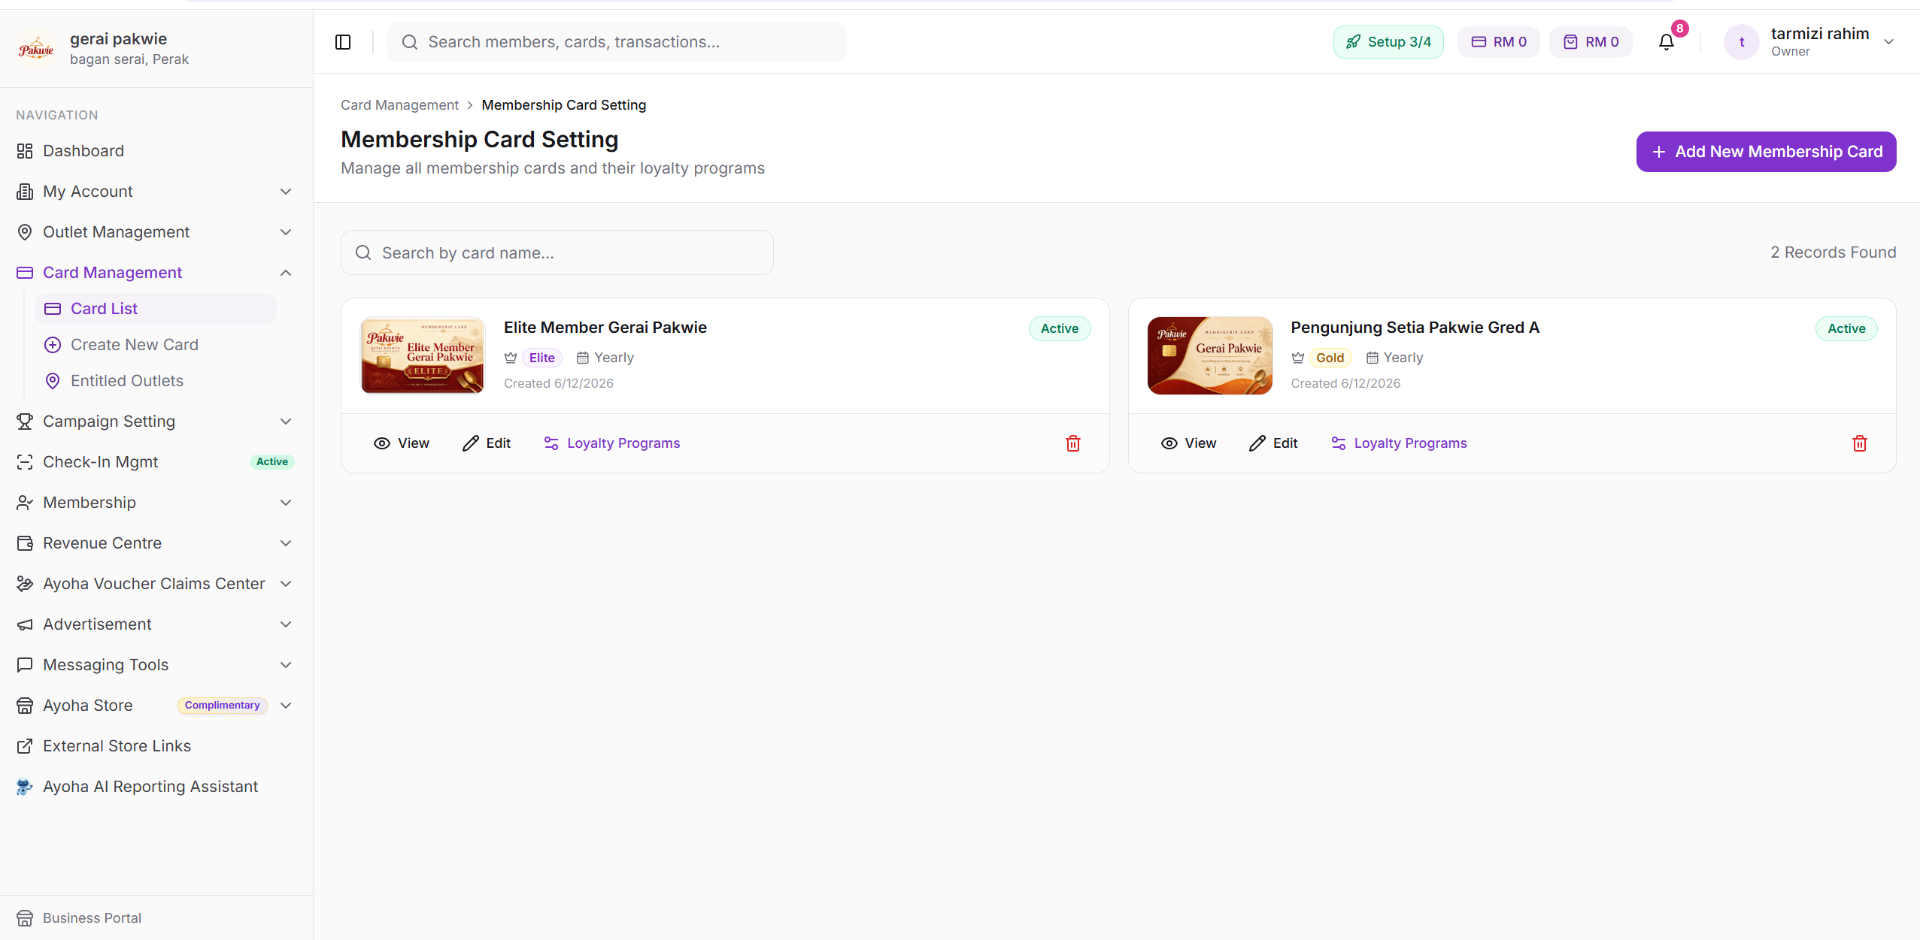Click the Business Portal store icon
This screenshot has width=1920, height=940.
(x=25, y=918)
